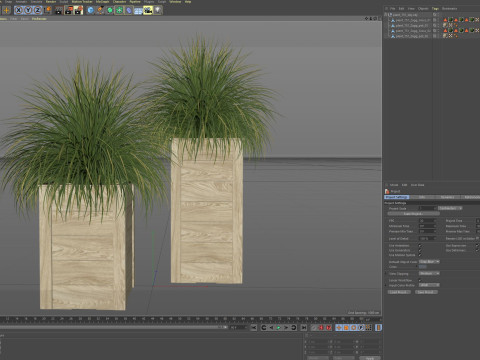Click the first orange tag on the first plant row

445,20
